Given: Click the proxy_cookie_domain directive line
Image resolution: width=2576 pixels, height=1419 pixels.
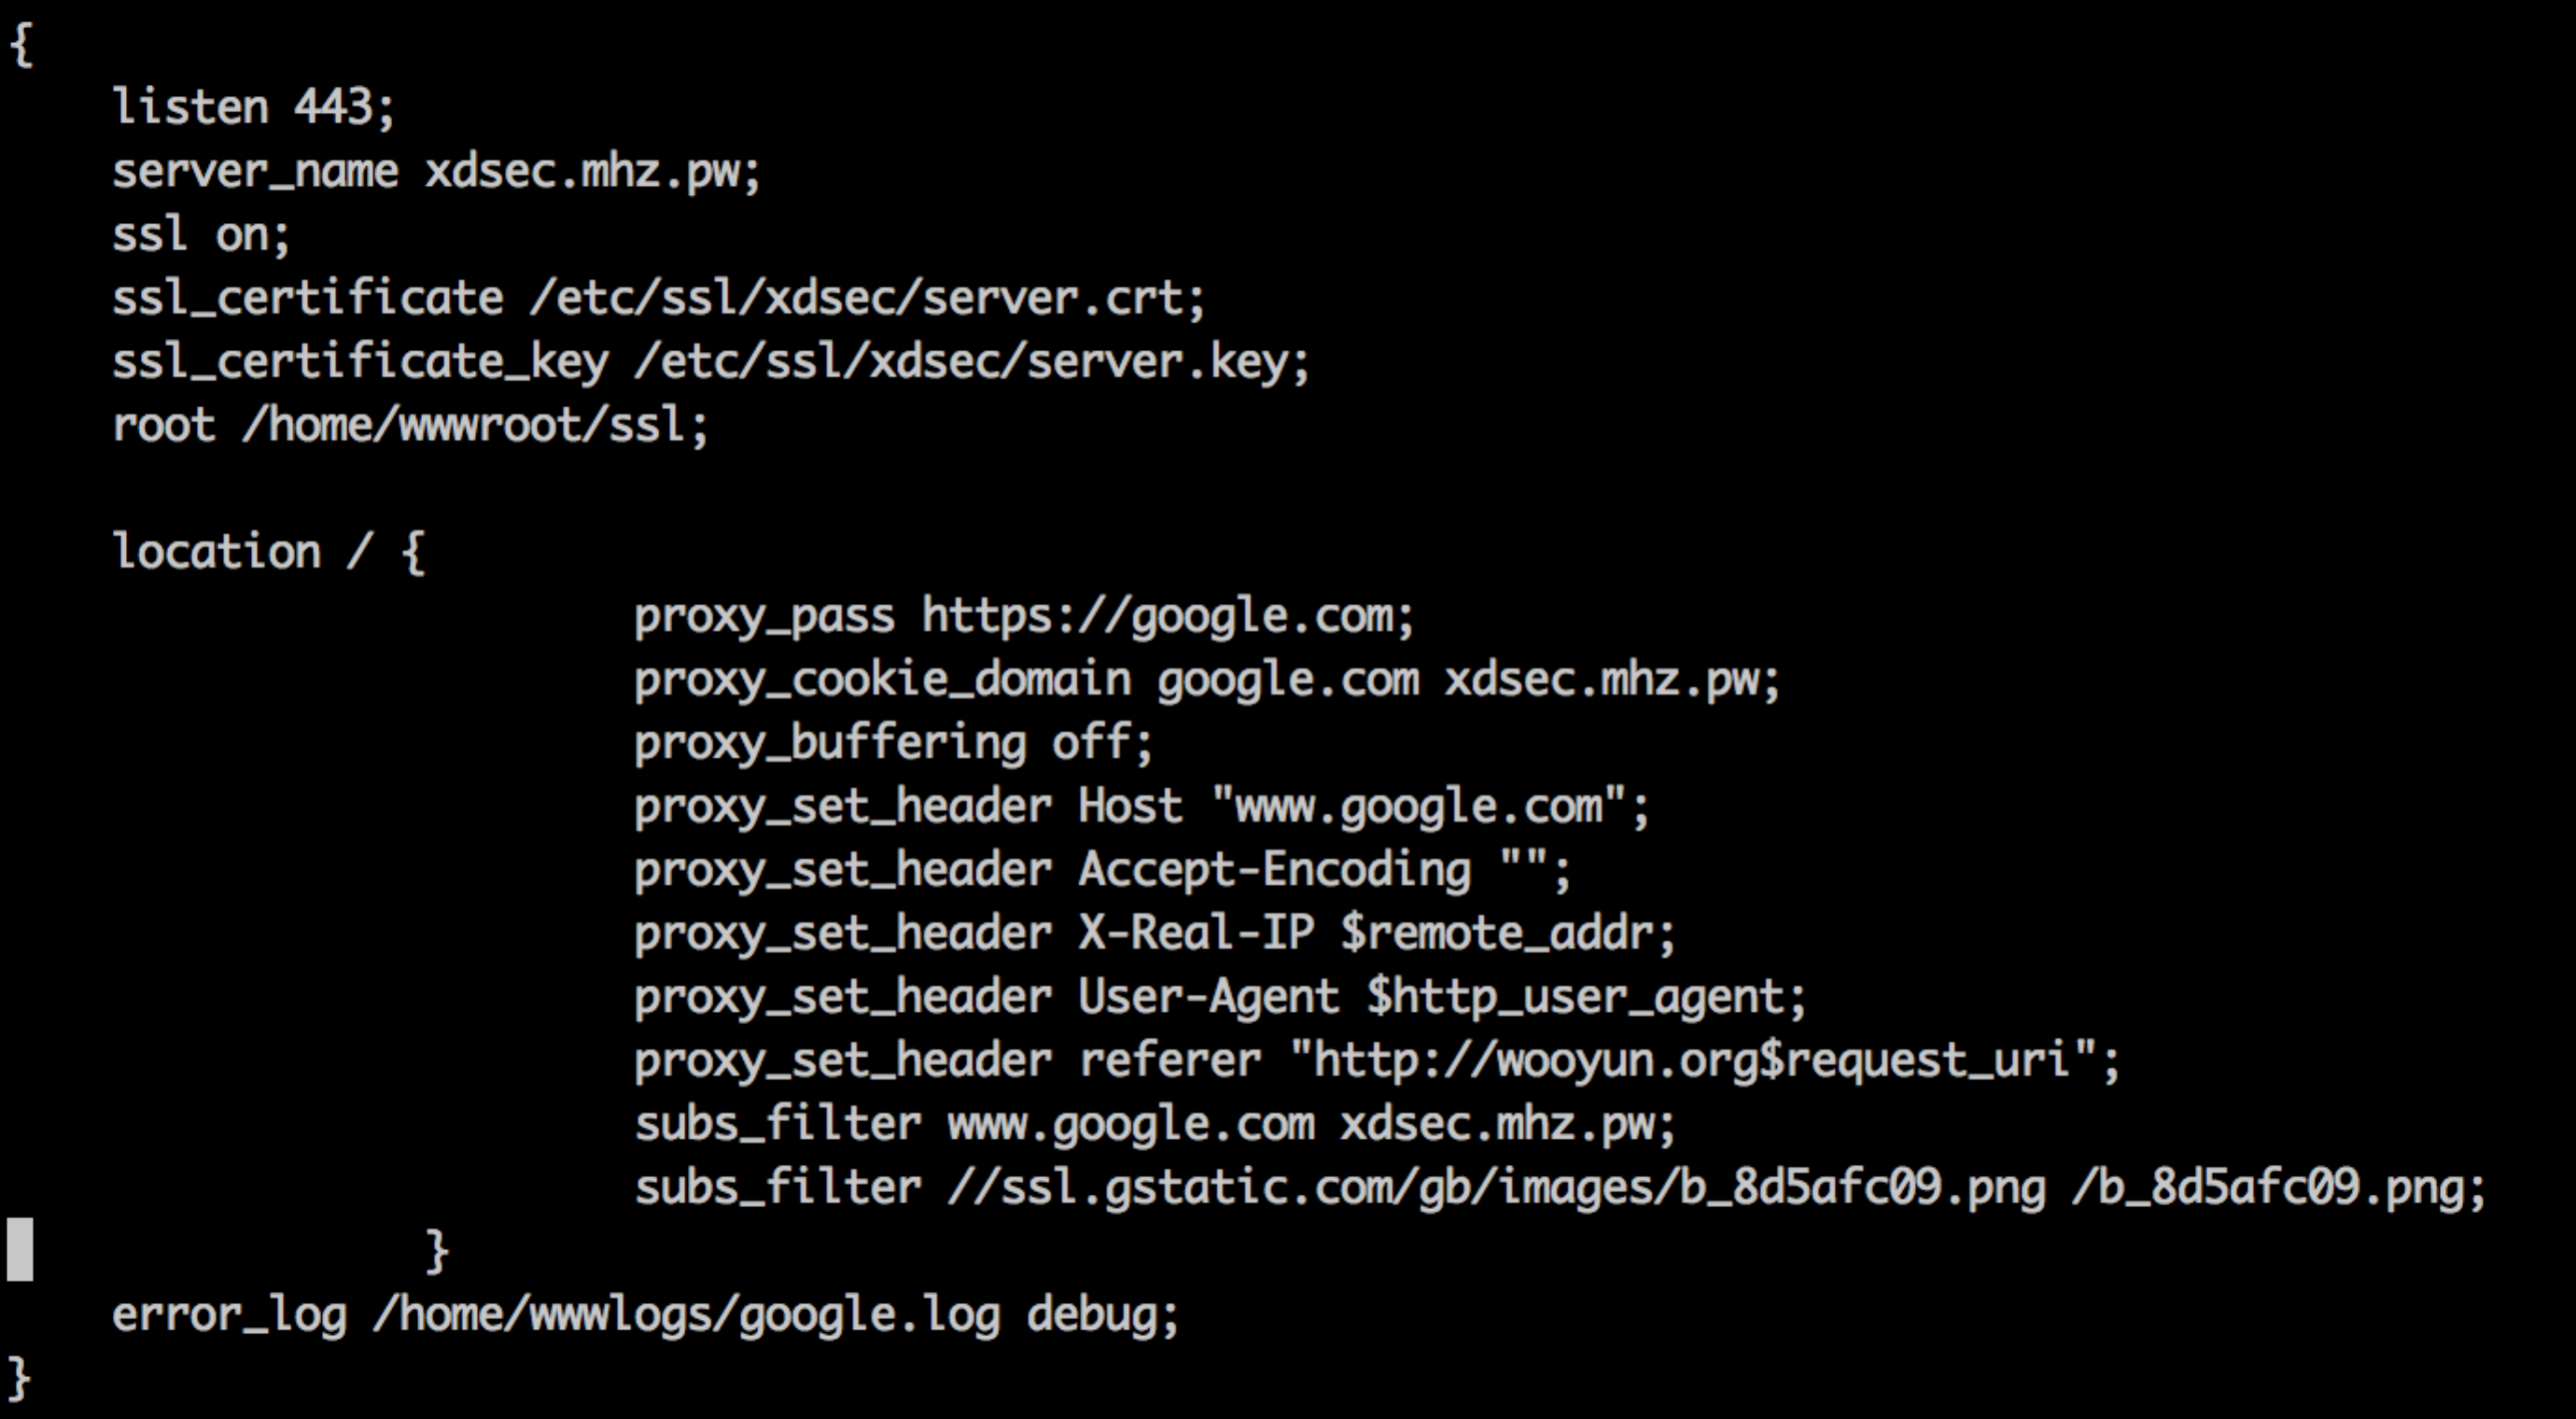Looking at the screenshot, I should tap(1207, 680).
